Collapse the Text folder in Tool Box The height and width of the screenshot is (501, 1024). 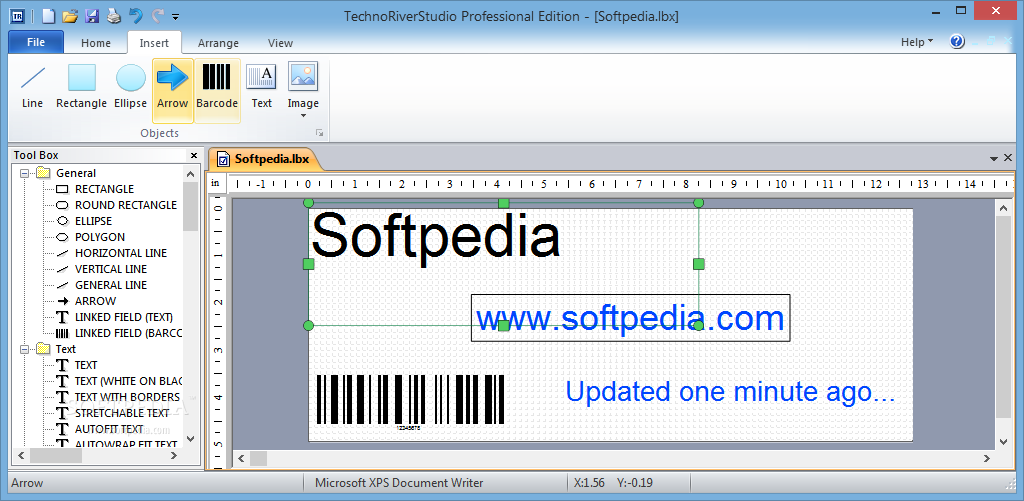(x=25, y=349)
